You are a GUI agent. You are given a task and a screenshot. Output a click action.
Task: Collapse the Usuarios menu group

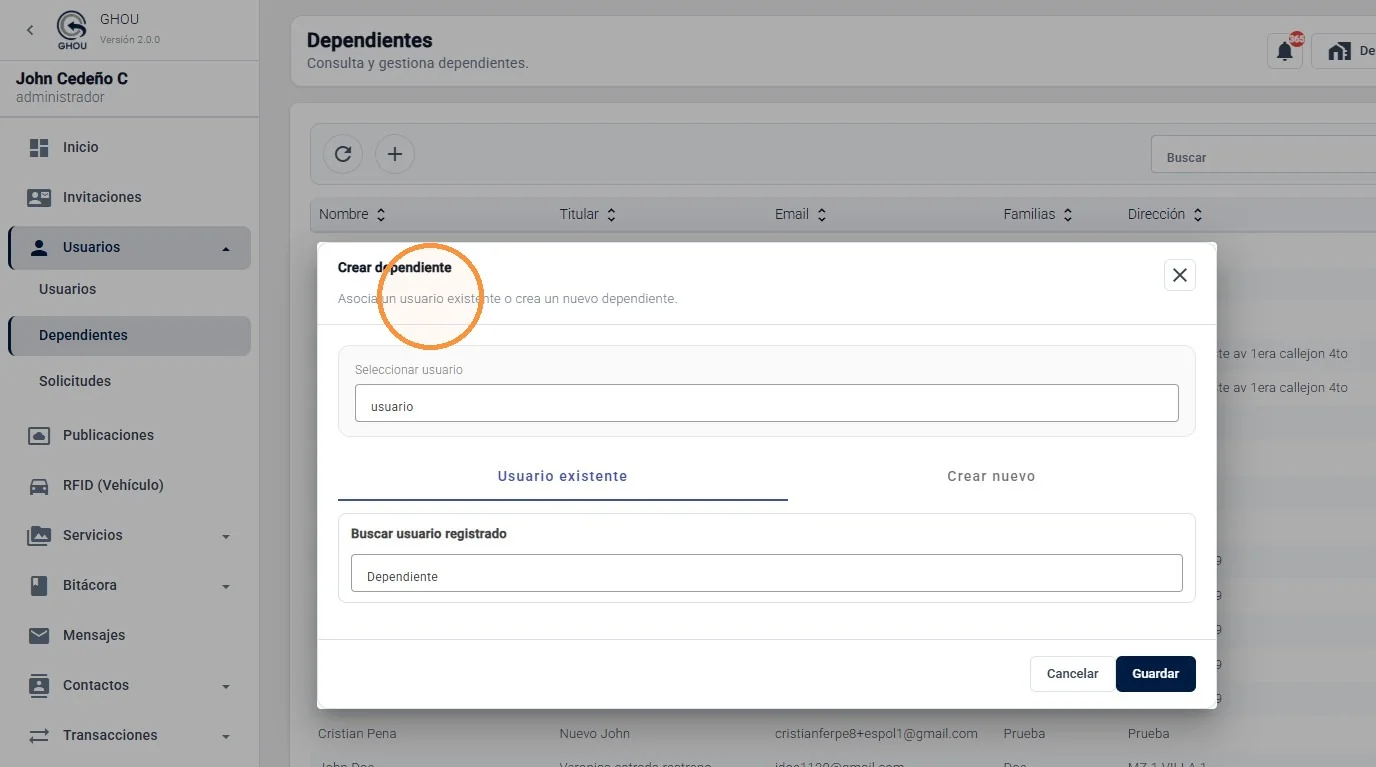point(129,247)
